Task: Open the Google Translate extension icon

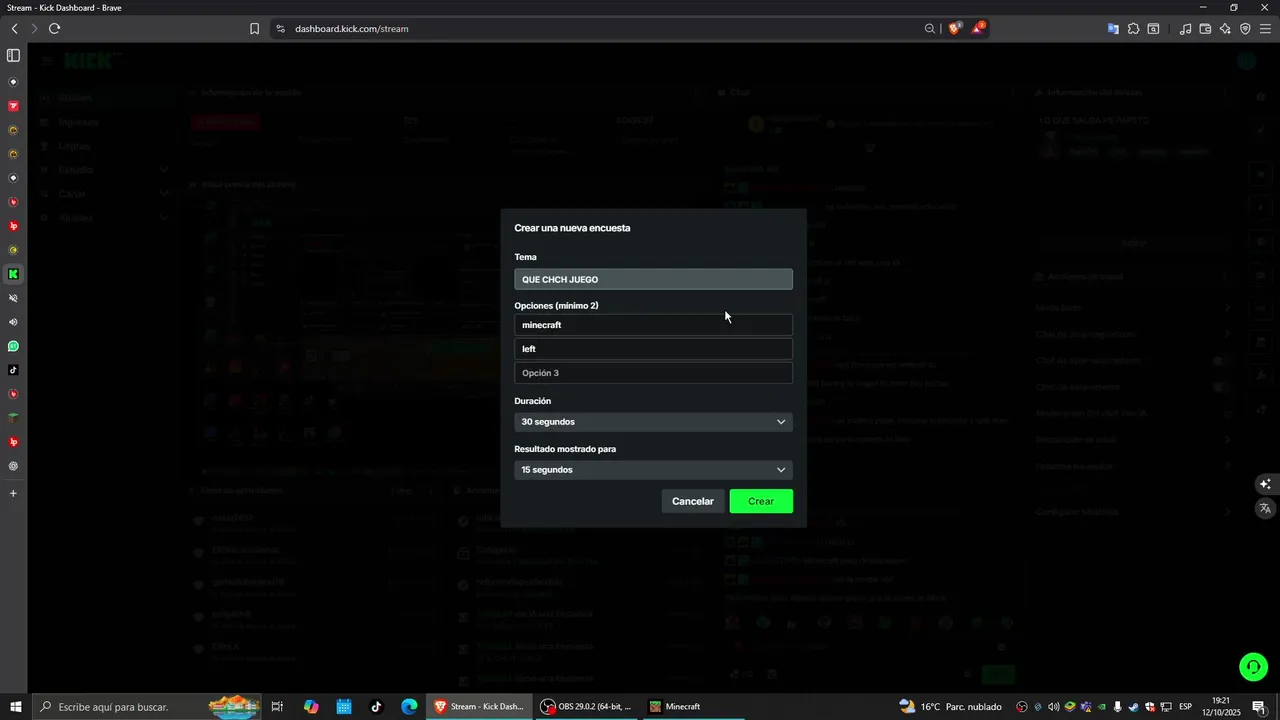Action: (1113, 29)
